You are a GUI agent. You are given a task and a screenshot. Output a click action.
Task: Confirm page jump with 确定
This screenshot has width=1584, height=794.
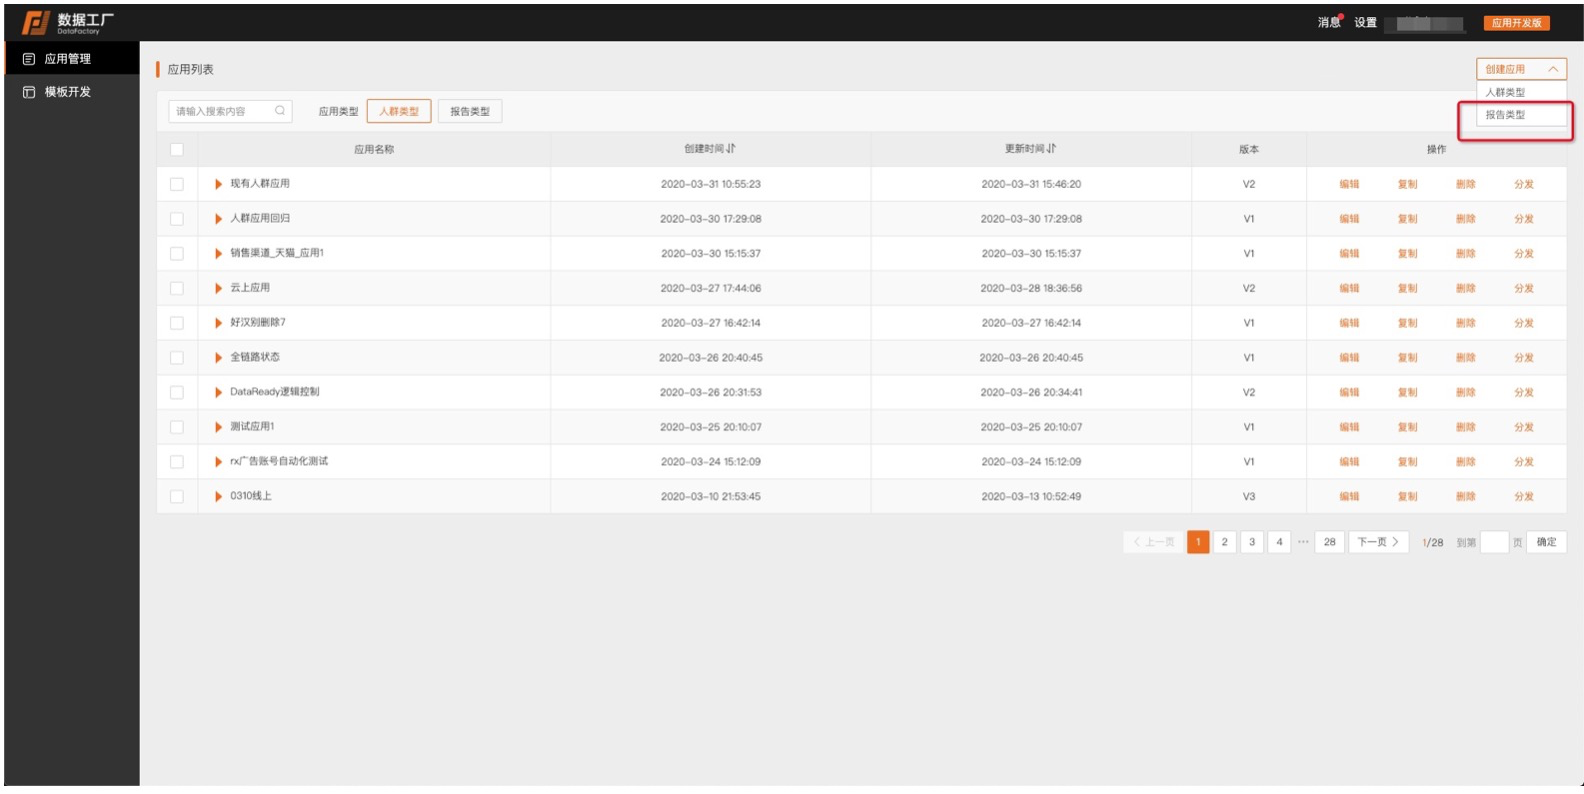pyautogui.click(x=1546, y=542)
